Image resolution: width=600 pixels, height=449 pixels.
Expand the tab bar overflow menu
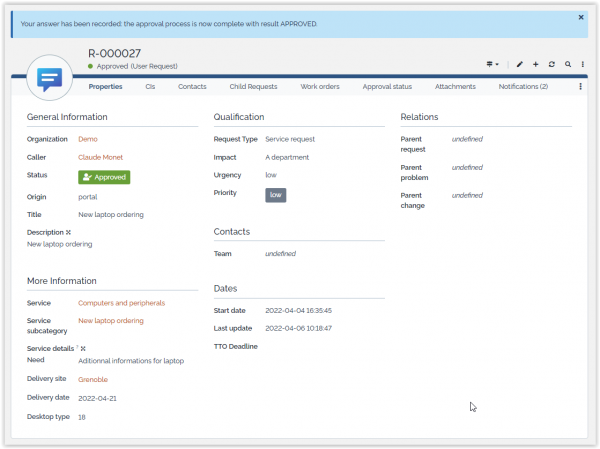pos(581,87)
